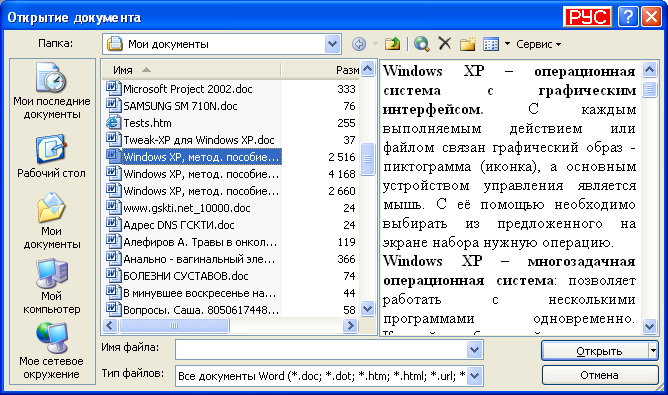Open the Сервис menu

538,44
